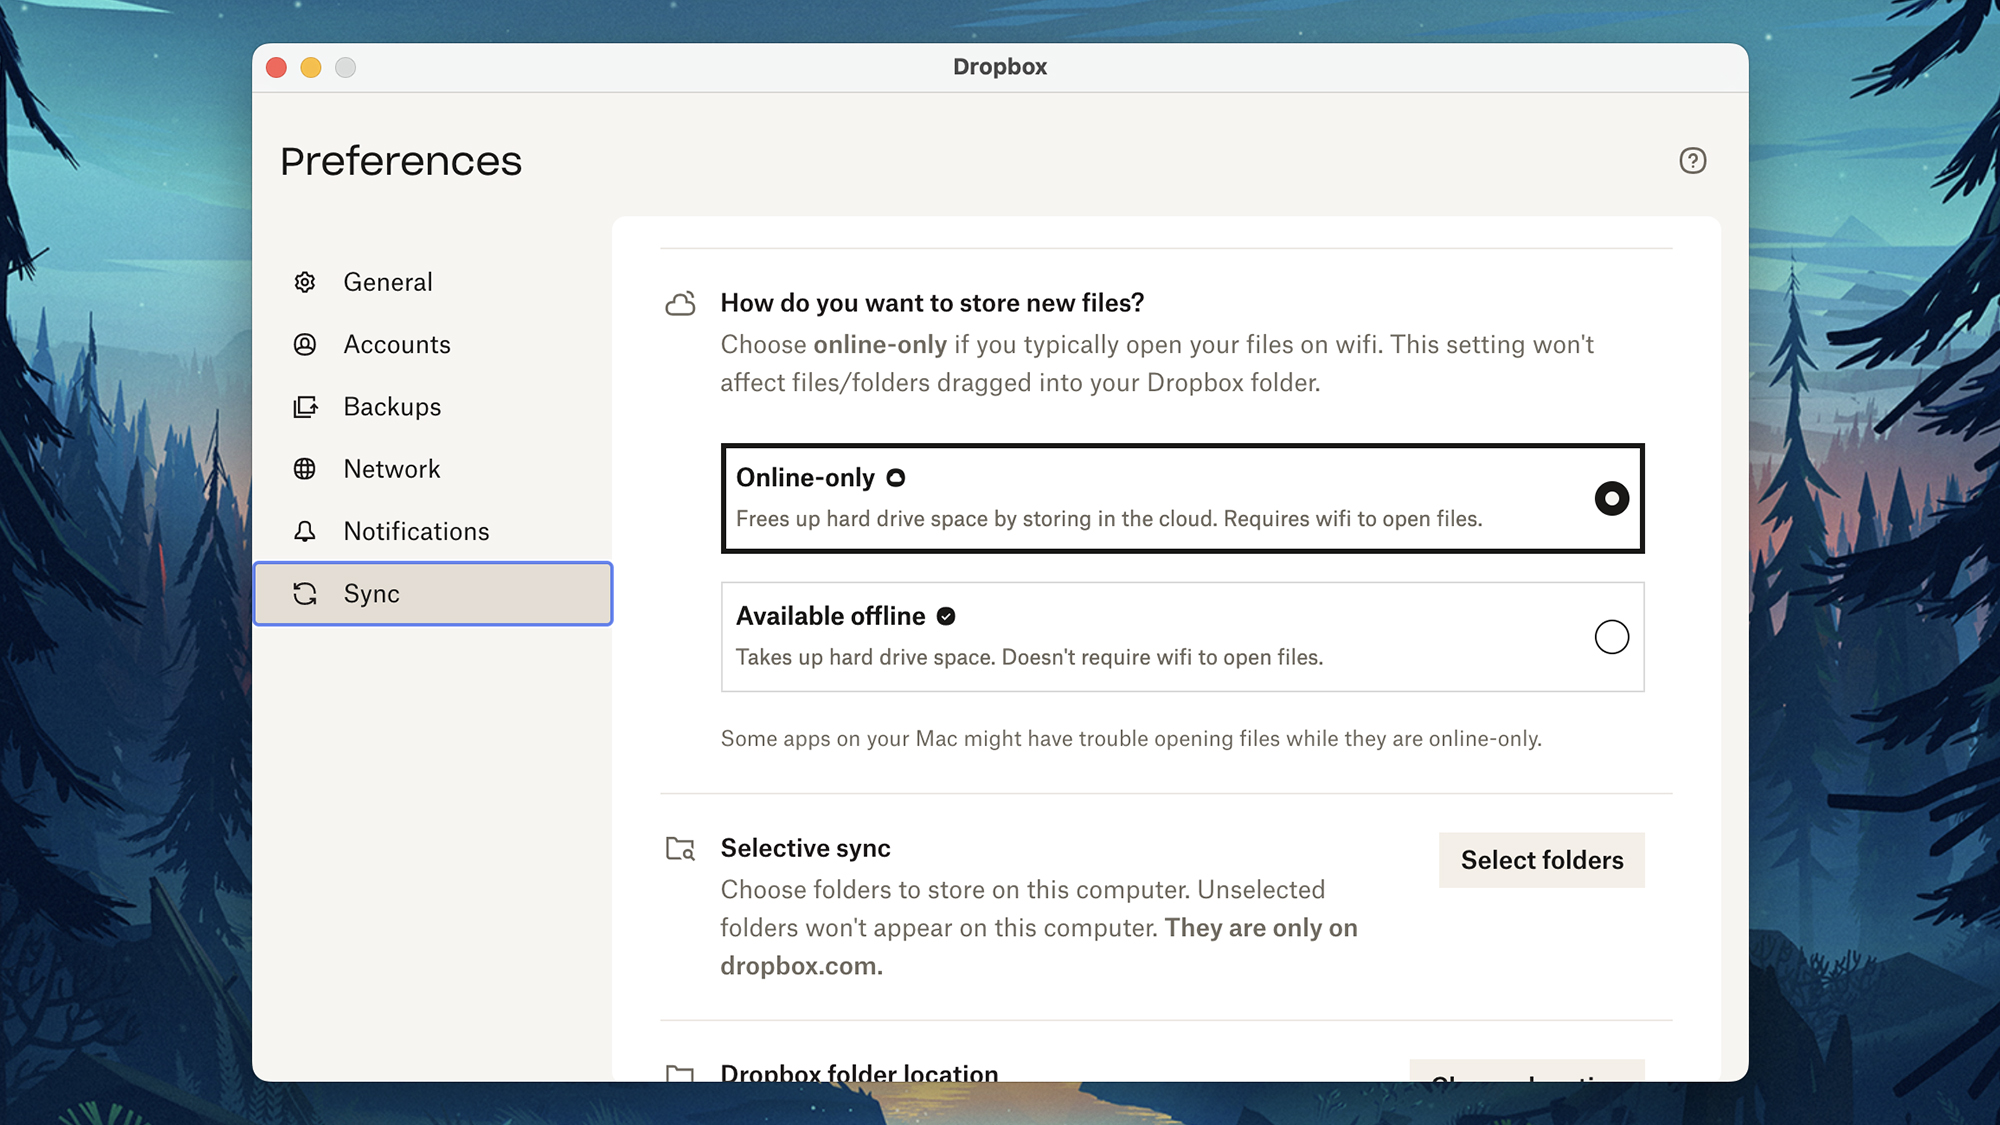Screen dimensions: 2000x1125
Task: Click the info badge next to Online-only
Action: click(x=895, y=478)
